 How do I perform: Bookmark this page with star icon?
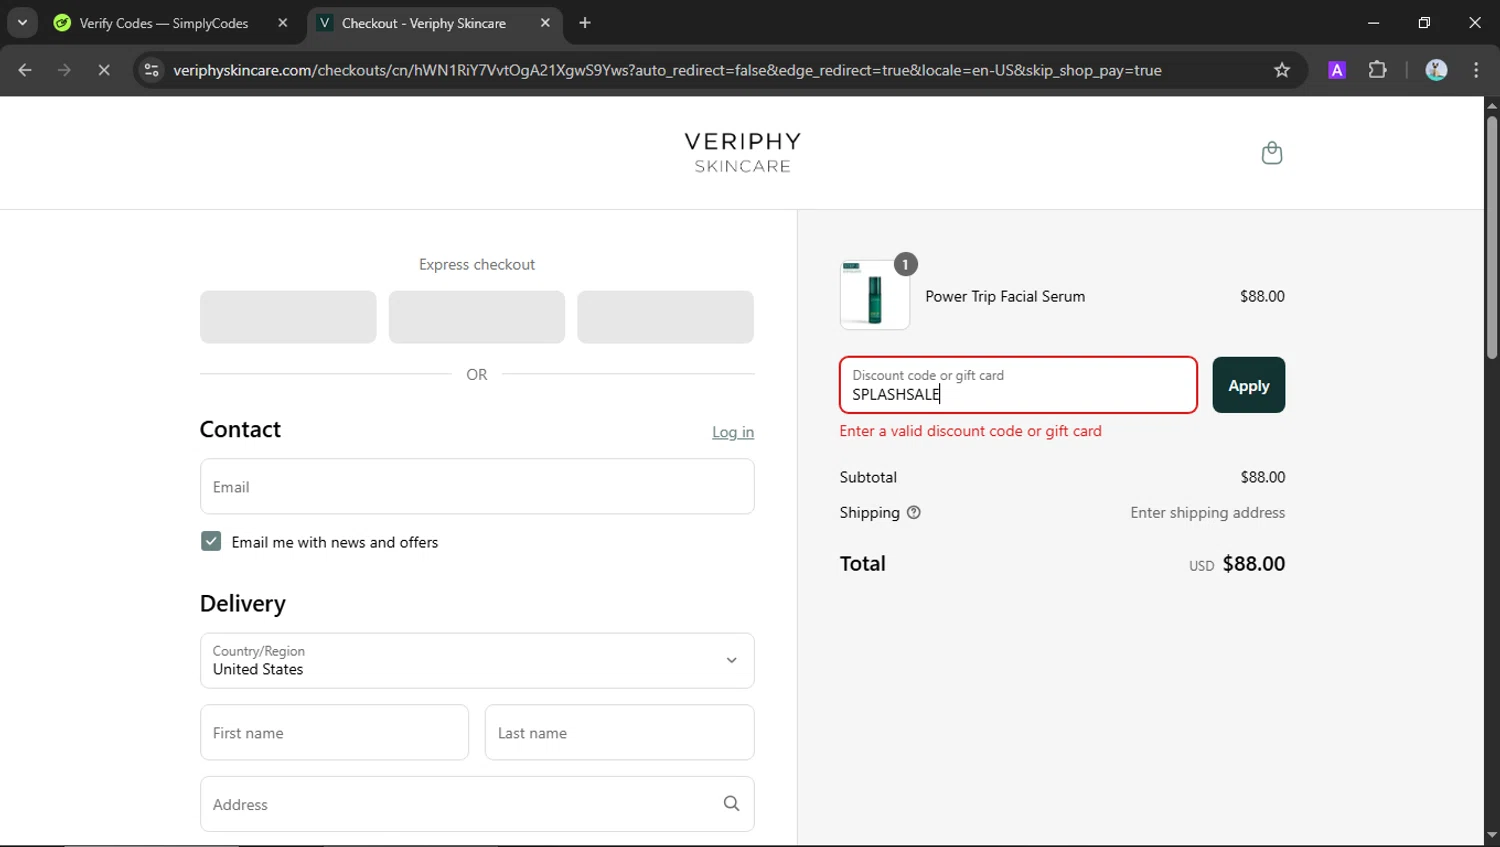tap(1282, 70)
